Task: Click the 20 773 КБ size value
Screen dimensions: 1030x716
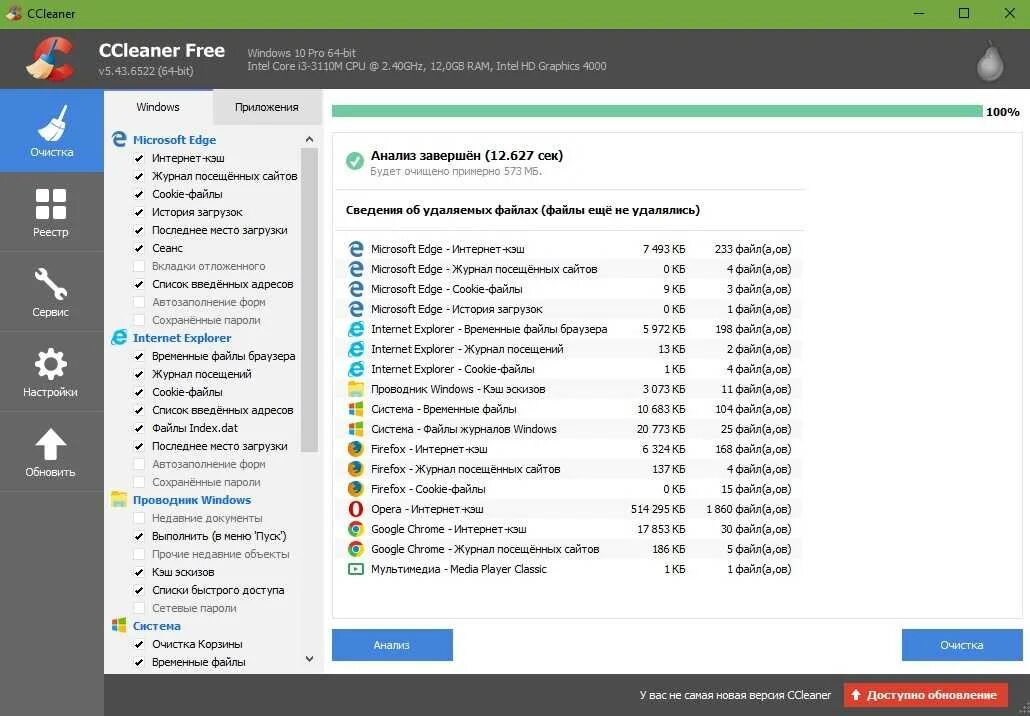Action: point(661,429)
